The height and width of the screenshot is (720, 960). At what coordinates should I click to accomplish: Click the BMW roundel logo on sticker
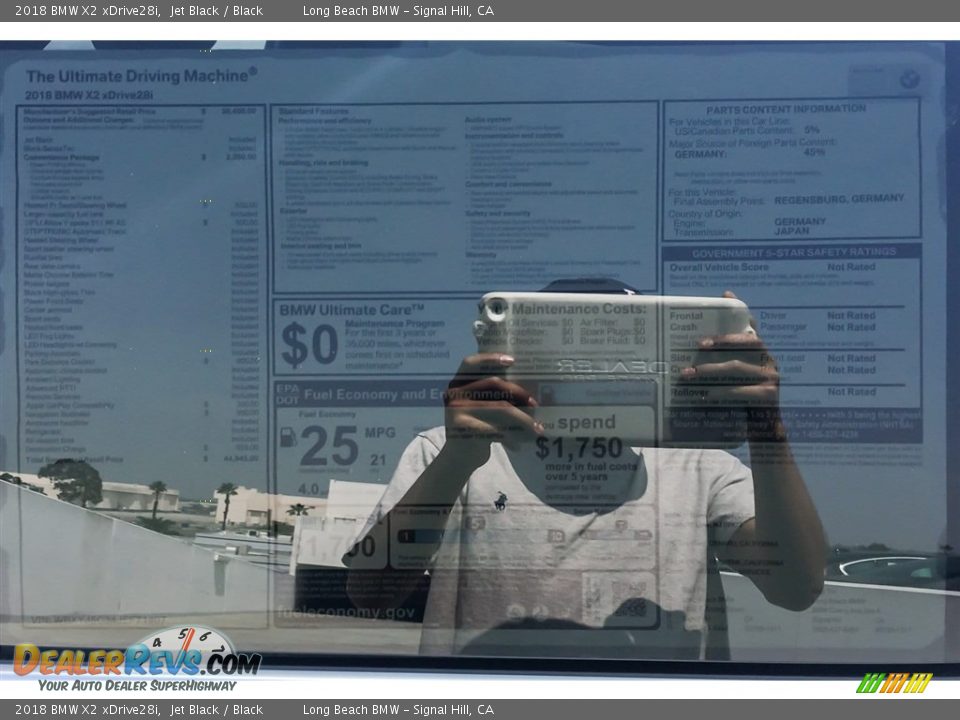coord(908,80)
